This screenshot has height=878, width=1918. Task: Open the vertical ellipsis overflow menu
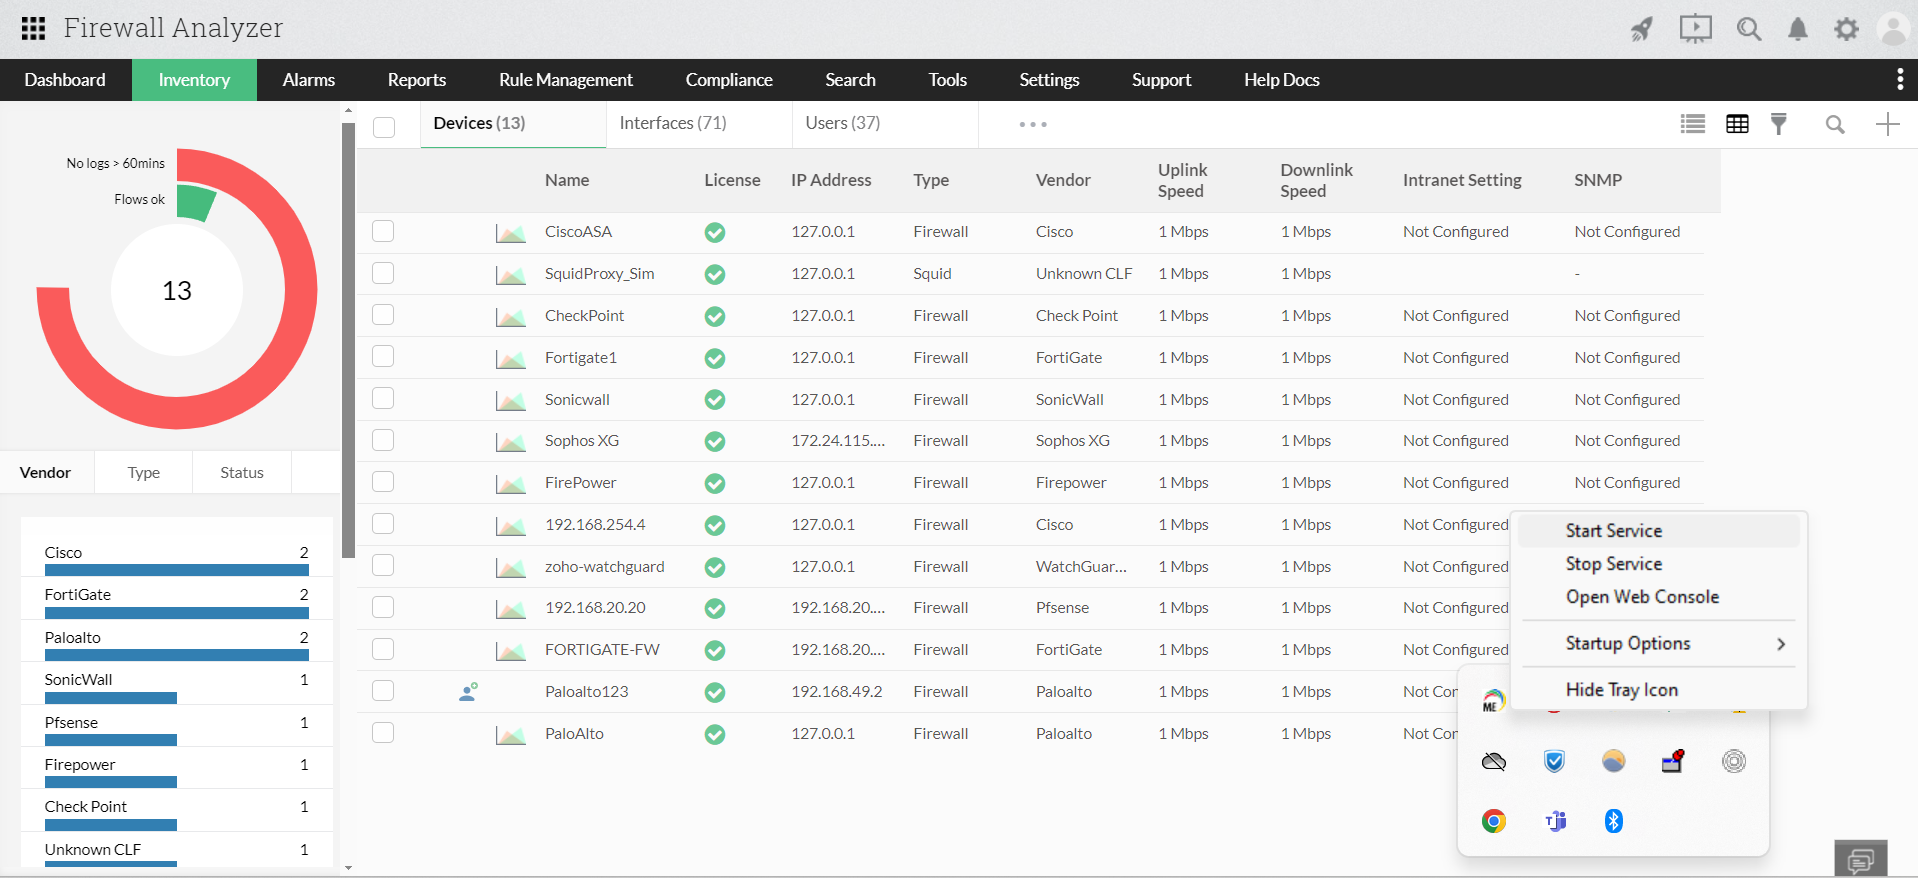(x=1900, y=80)
